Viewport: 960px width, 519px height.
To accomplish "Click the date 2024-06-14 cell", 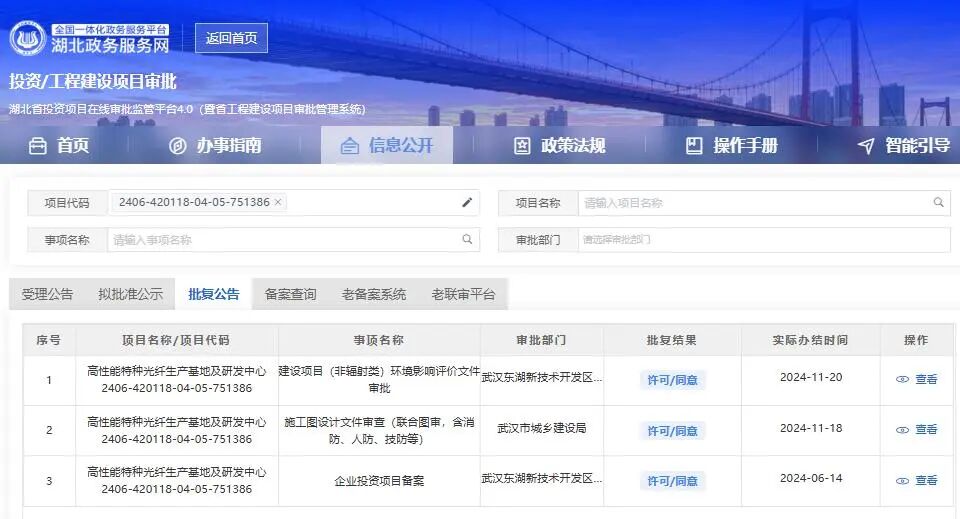I will pyautogui.click(x=811, y=479).
